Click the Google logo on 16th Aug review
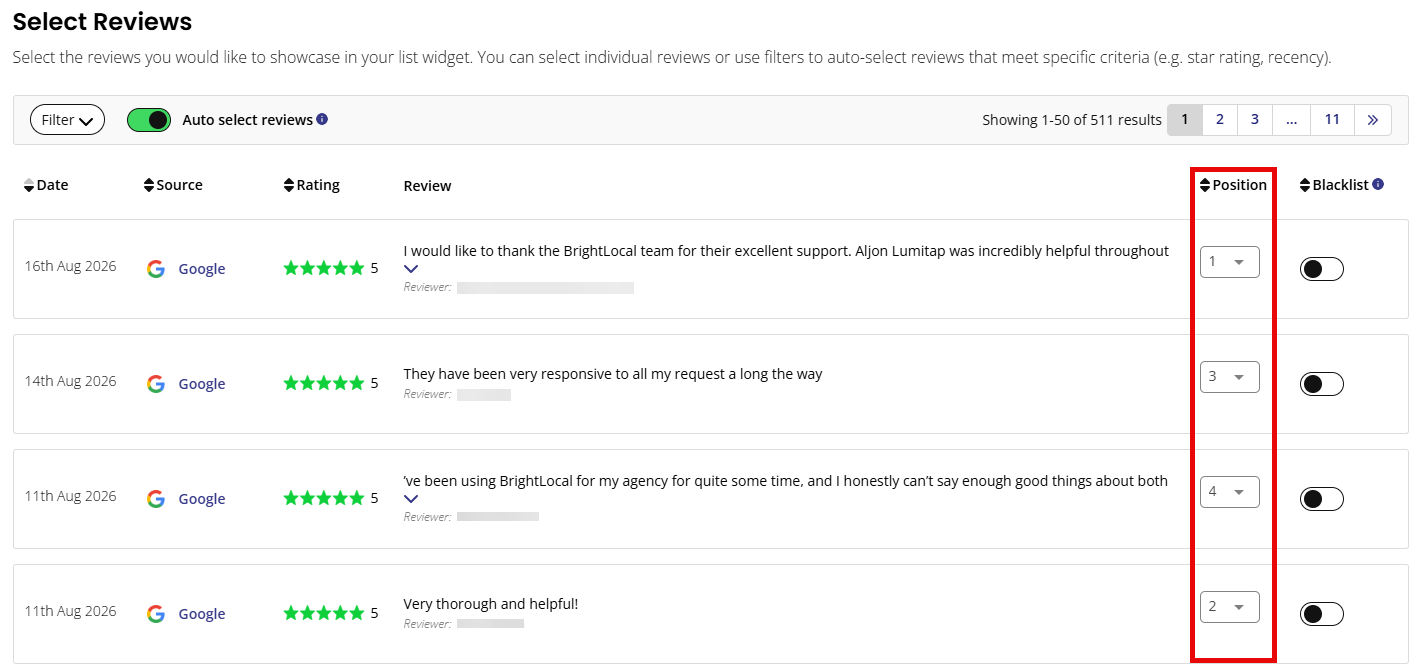This screenshot has width=1412, height=669. (x=156, y=268)
